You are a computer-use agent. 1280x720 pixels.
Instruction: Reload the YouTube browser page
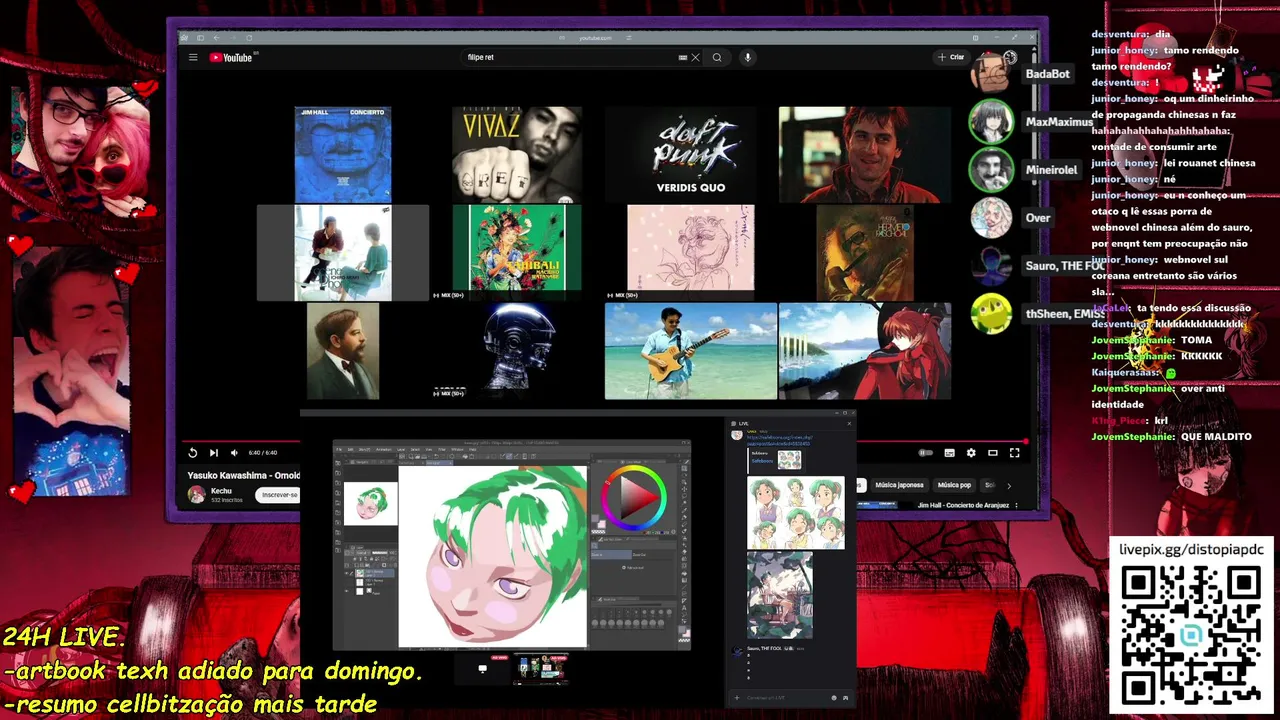(249, 38)
